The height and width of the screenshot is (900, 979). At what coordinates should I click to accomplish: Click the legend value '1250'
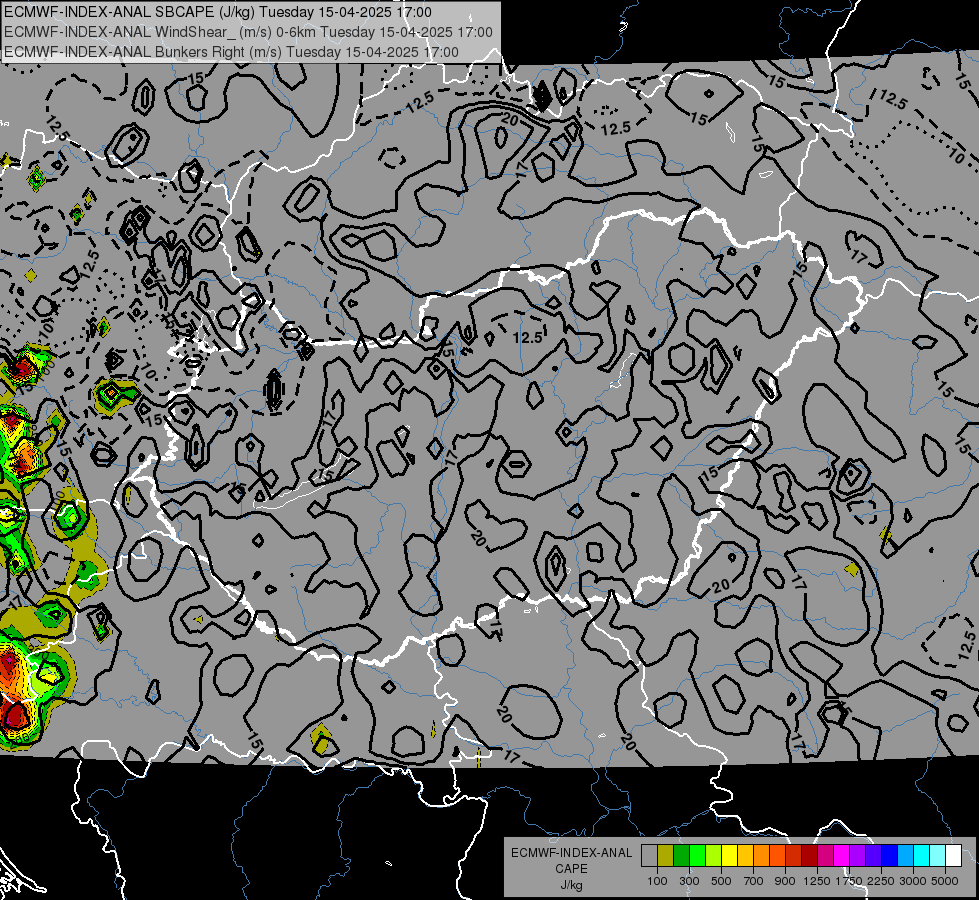817,881
